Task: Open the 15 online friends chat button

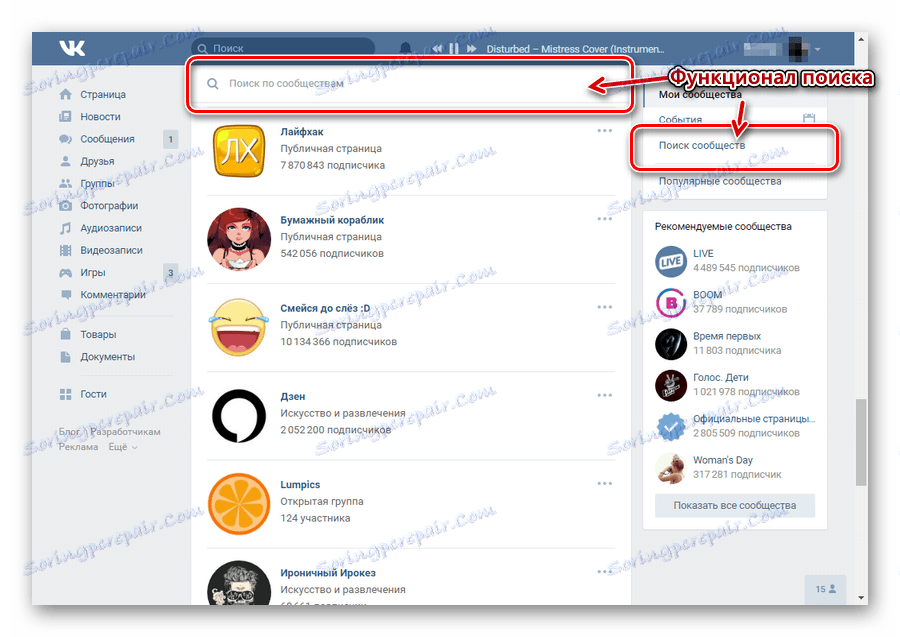Action: 825,589
